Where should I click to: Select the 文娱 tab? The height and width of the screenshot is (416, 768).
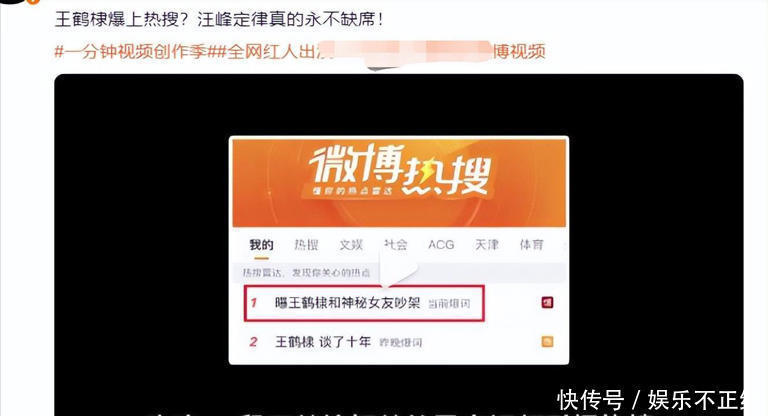tap(351, 245)
